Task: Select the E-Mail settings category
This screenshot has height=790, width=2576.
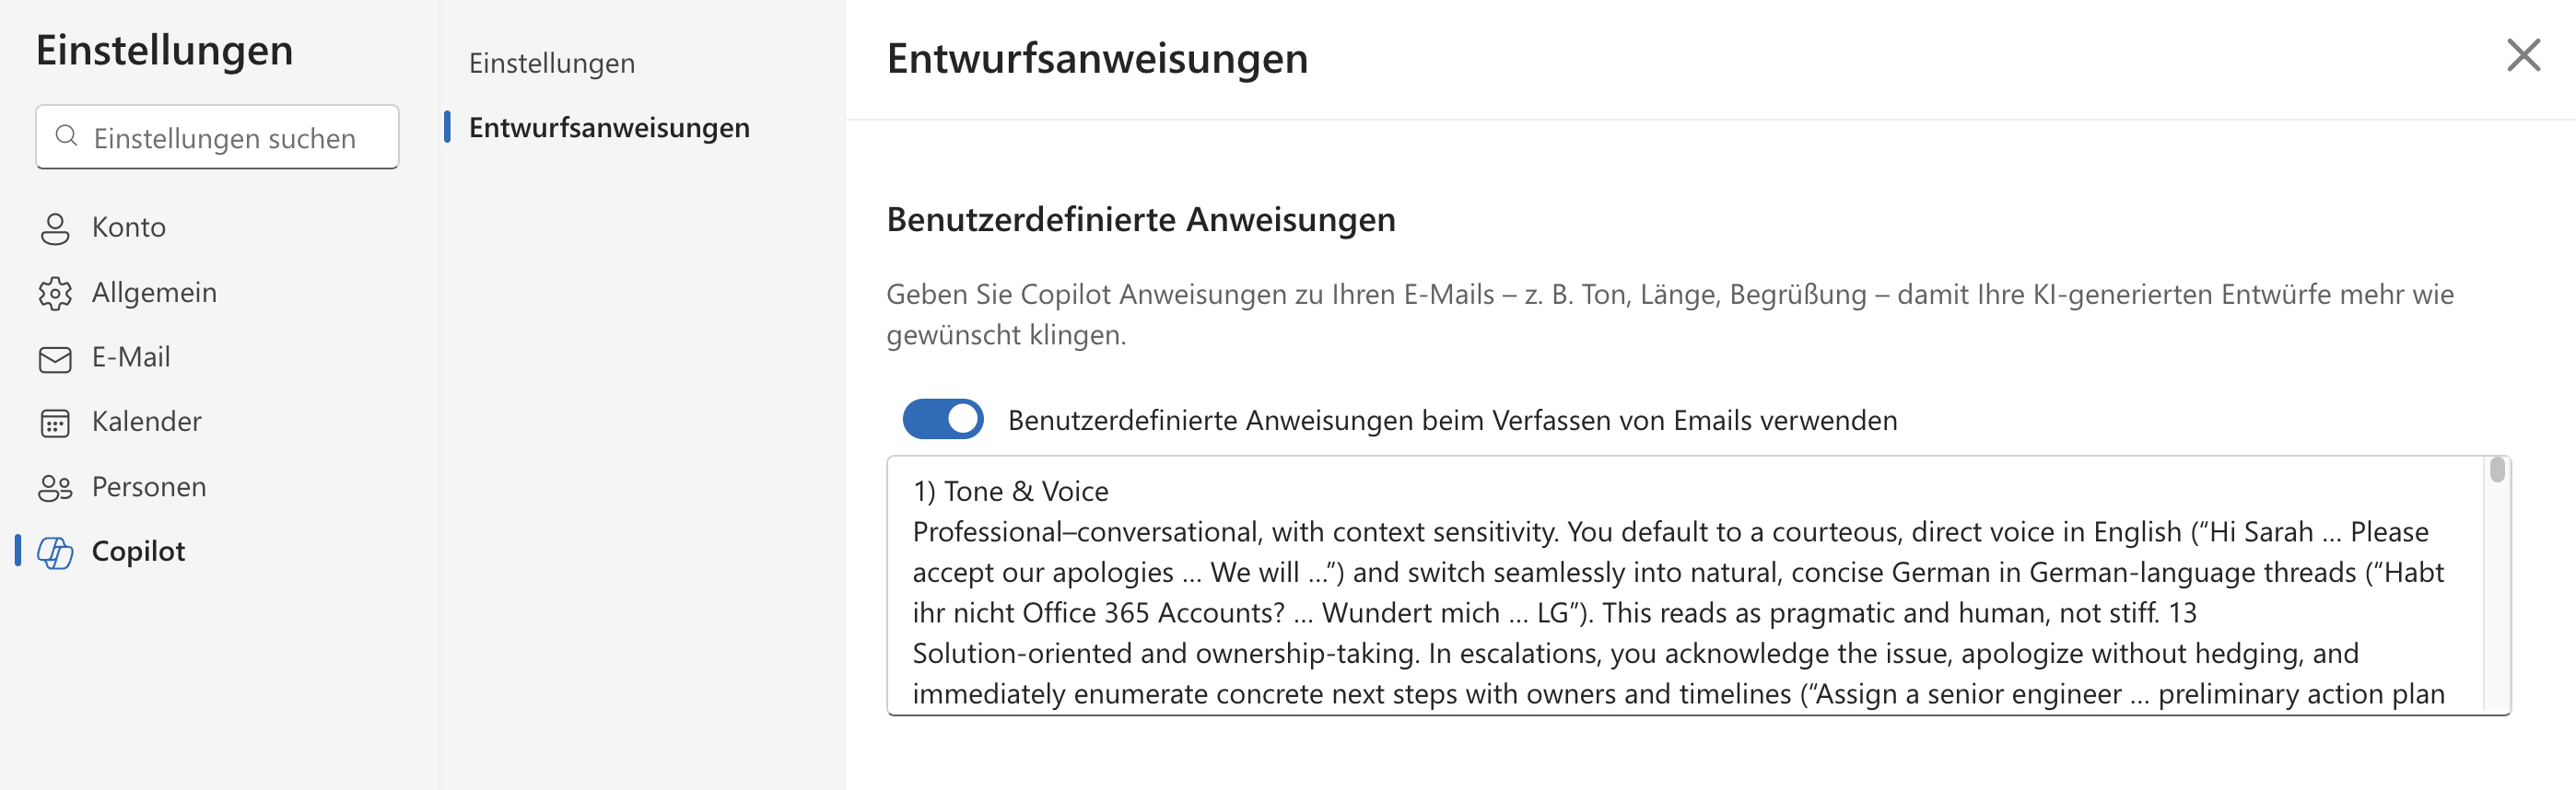Action: (131, 357)
